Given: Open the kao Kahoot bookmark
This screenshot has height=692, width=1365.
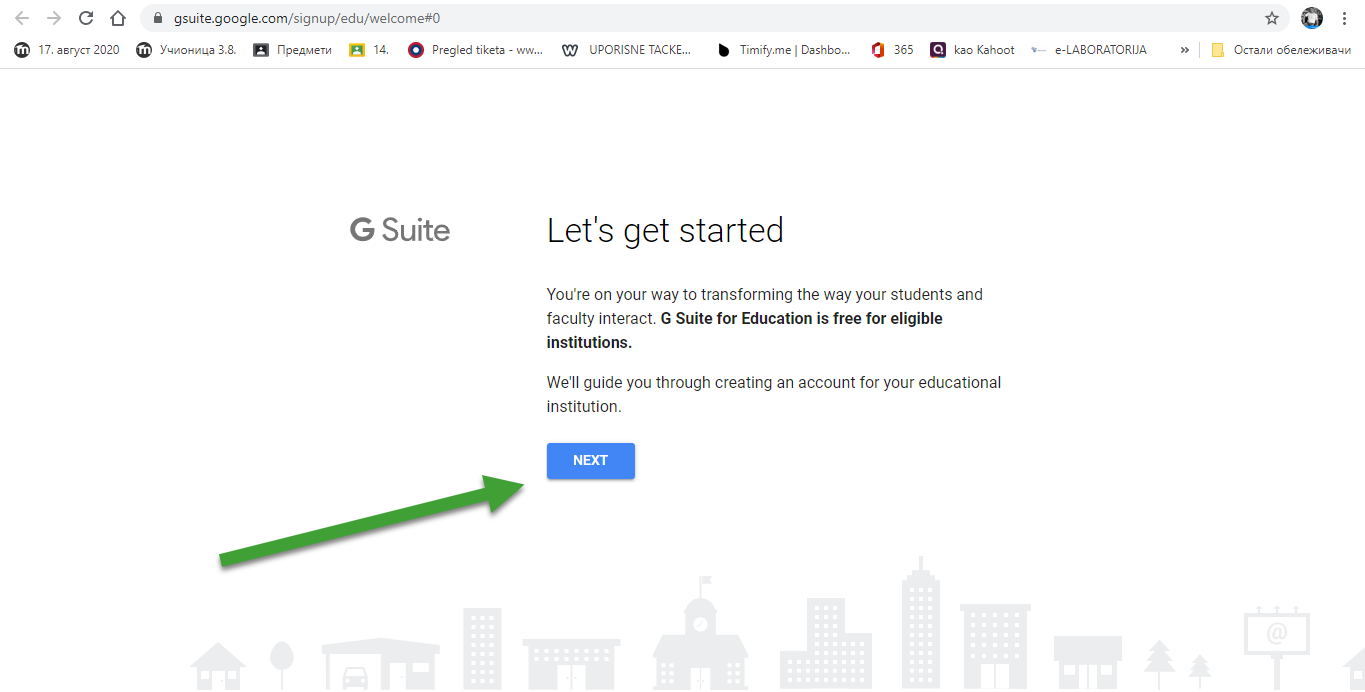Looking at the screenshot, I should (x=973, y=50).
